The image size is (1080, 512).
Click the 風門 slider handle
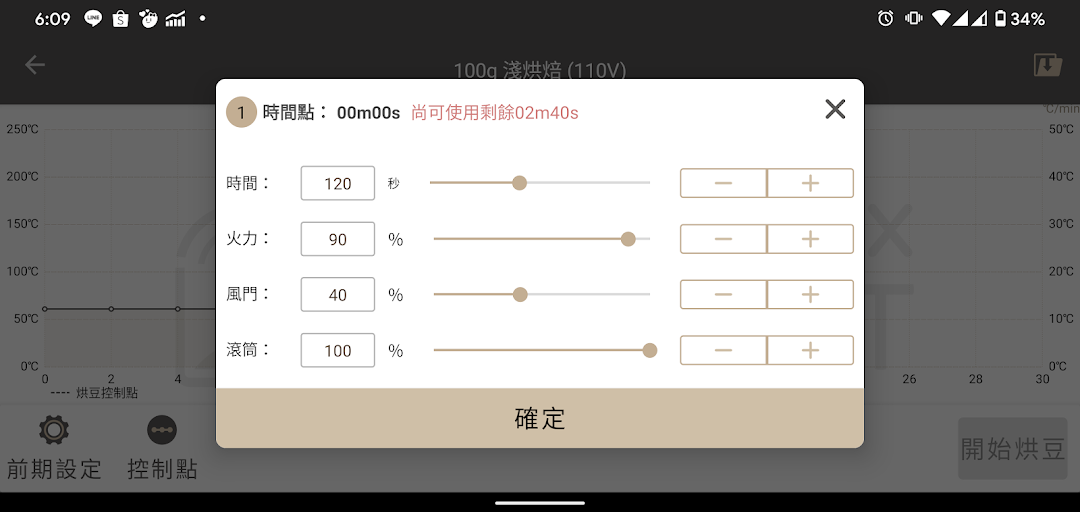click(x=520, y=295)
